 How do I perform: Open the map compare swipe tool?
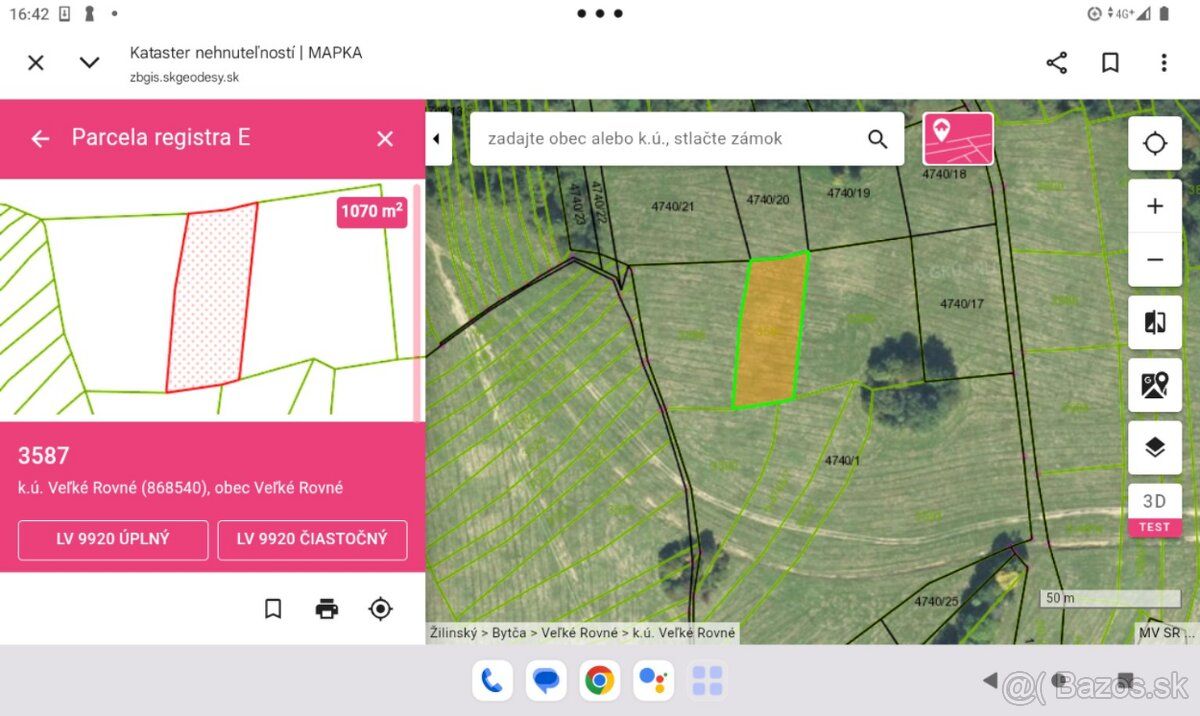coord(1155,322)
